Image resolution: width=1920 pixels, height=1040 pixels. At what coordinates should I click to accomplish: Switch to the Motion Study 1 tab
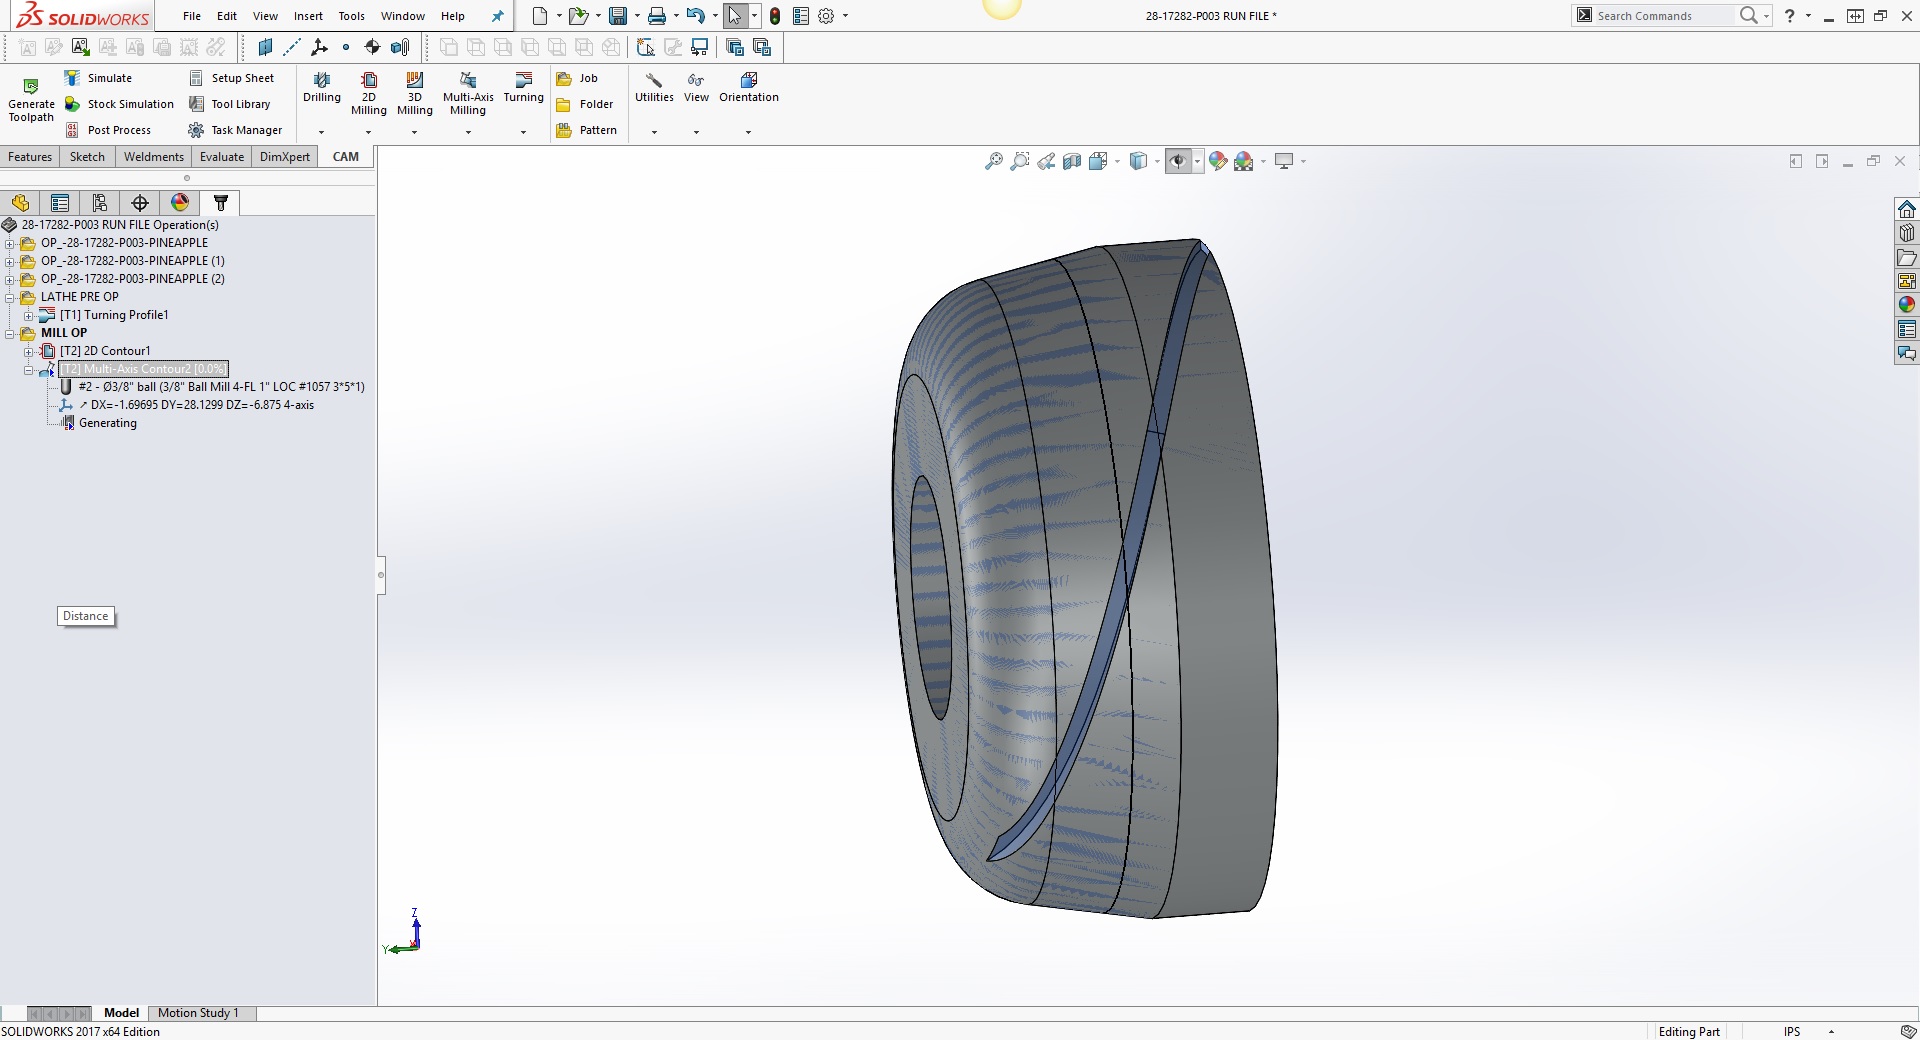pos(200,1013)
